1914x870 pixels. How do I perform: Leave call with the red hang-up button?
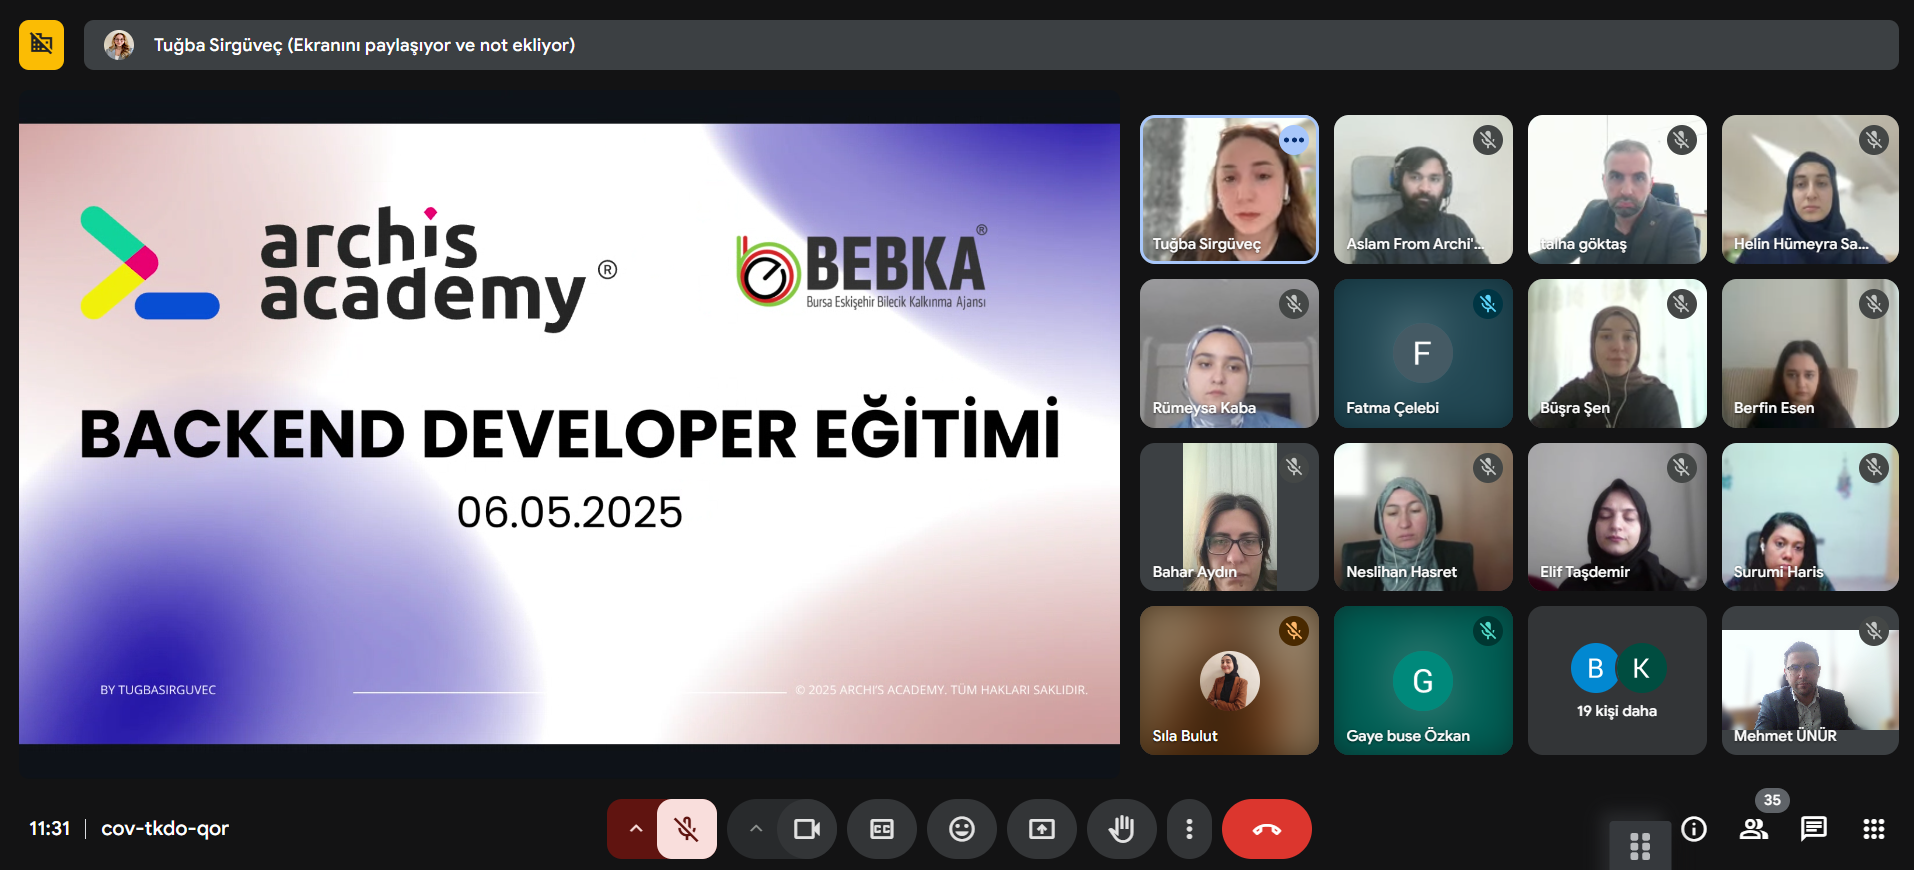tap(1267, 829)
